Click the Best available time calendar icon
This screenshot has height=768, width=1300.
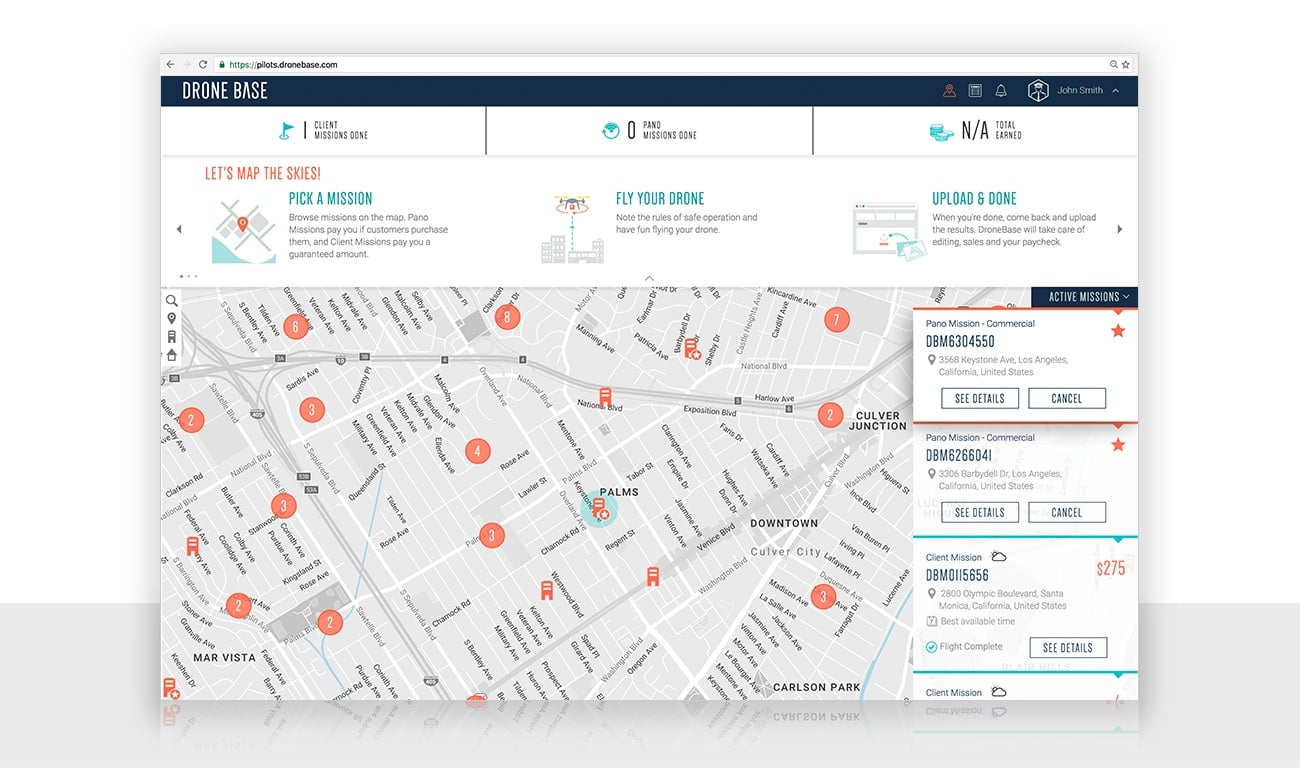coord(932,622)
